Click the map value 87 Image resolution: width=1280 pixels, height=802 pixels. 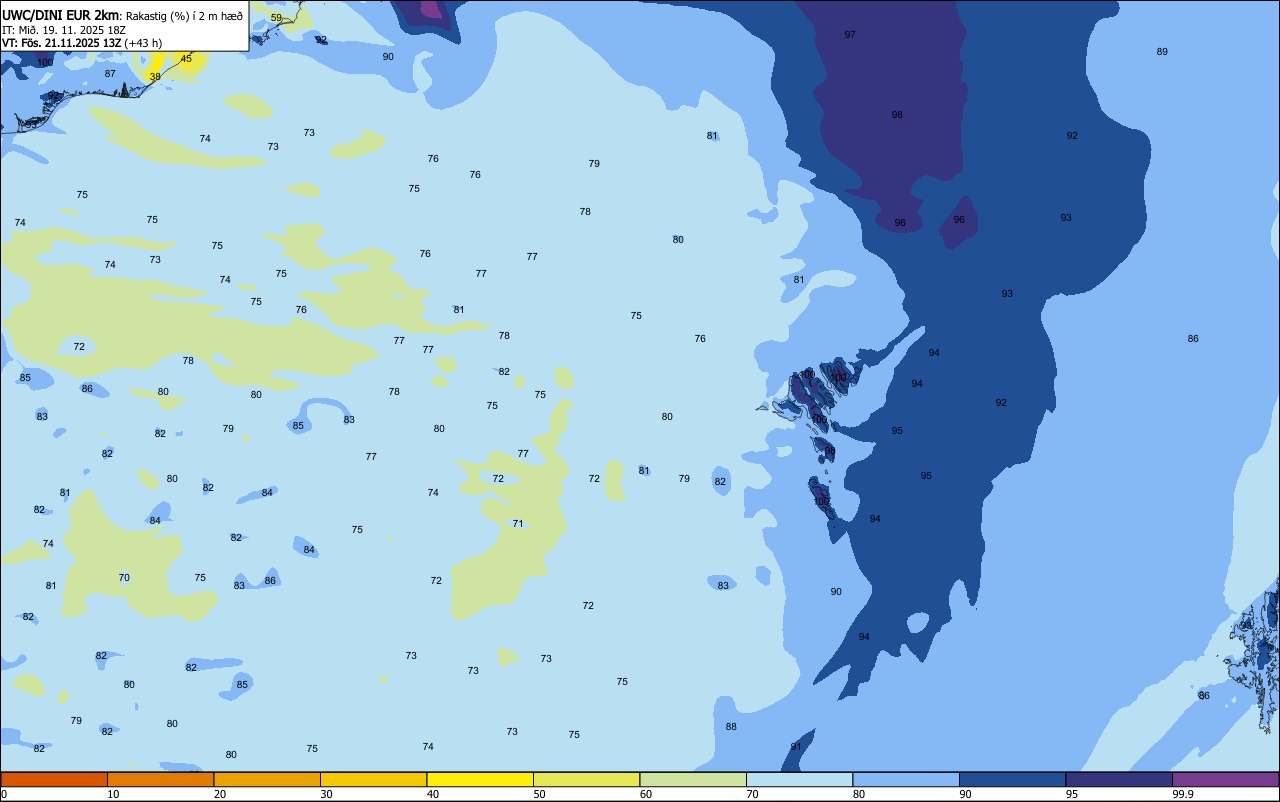[110, 74]
